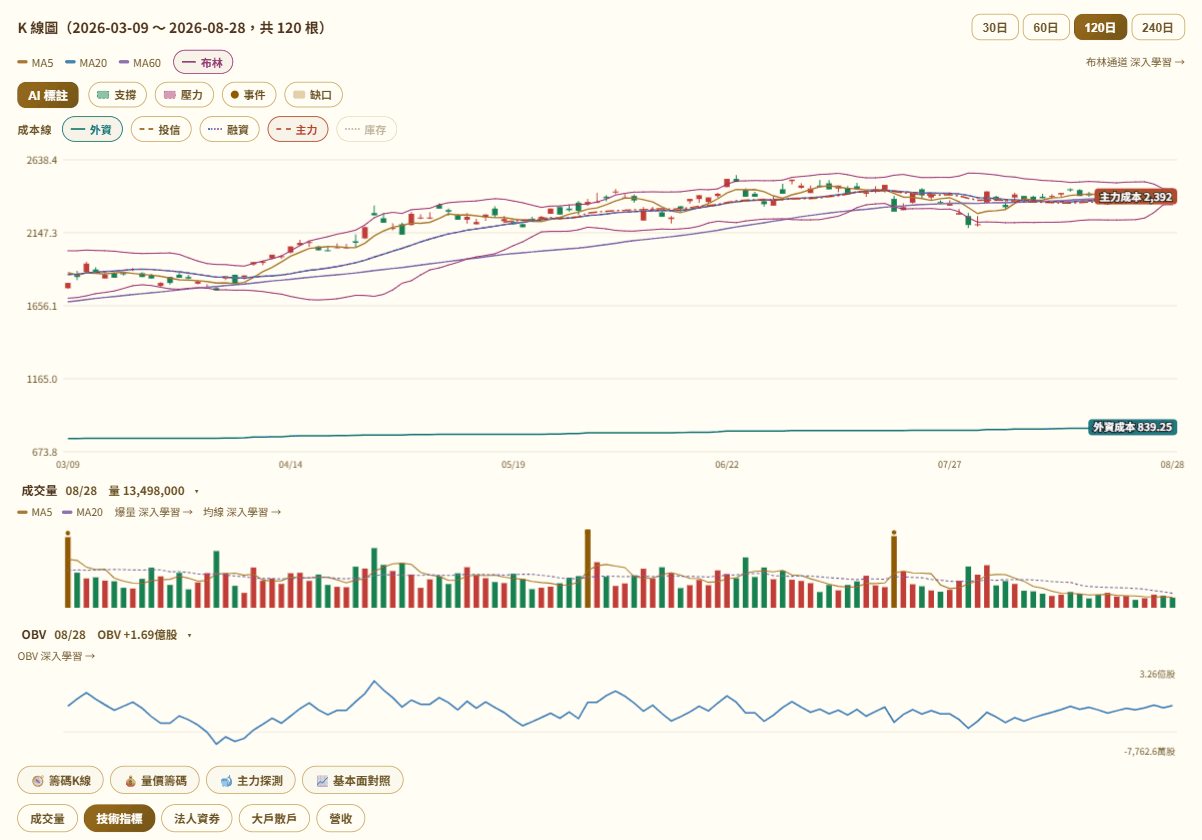Open the 主力探測 view
The height and width of the screenshot is (840, 1202).
tap(251, 780)
